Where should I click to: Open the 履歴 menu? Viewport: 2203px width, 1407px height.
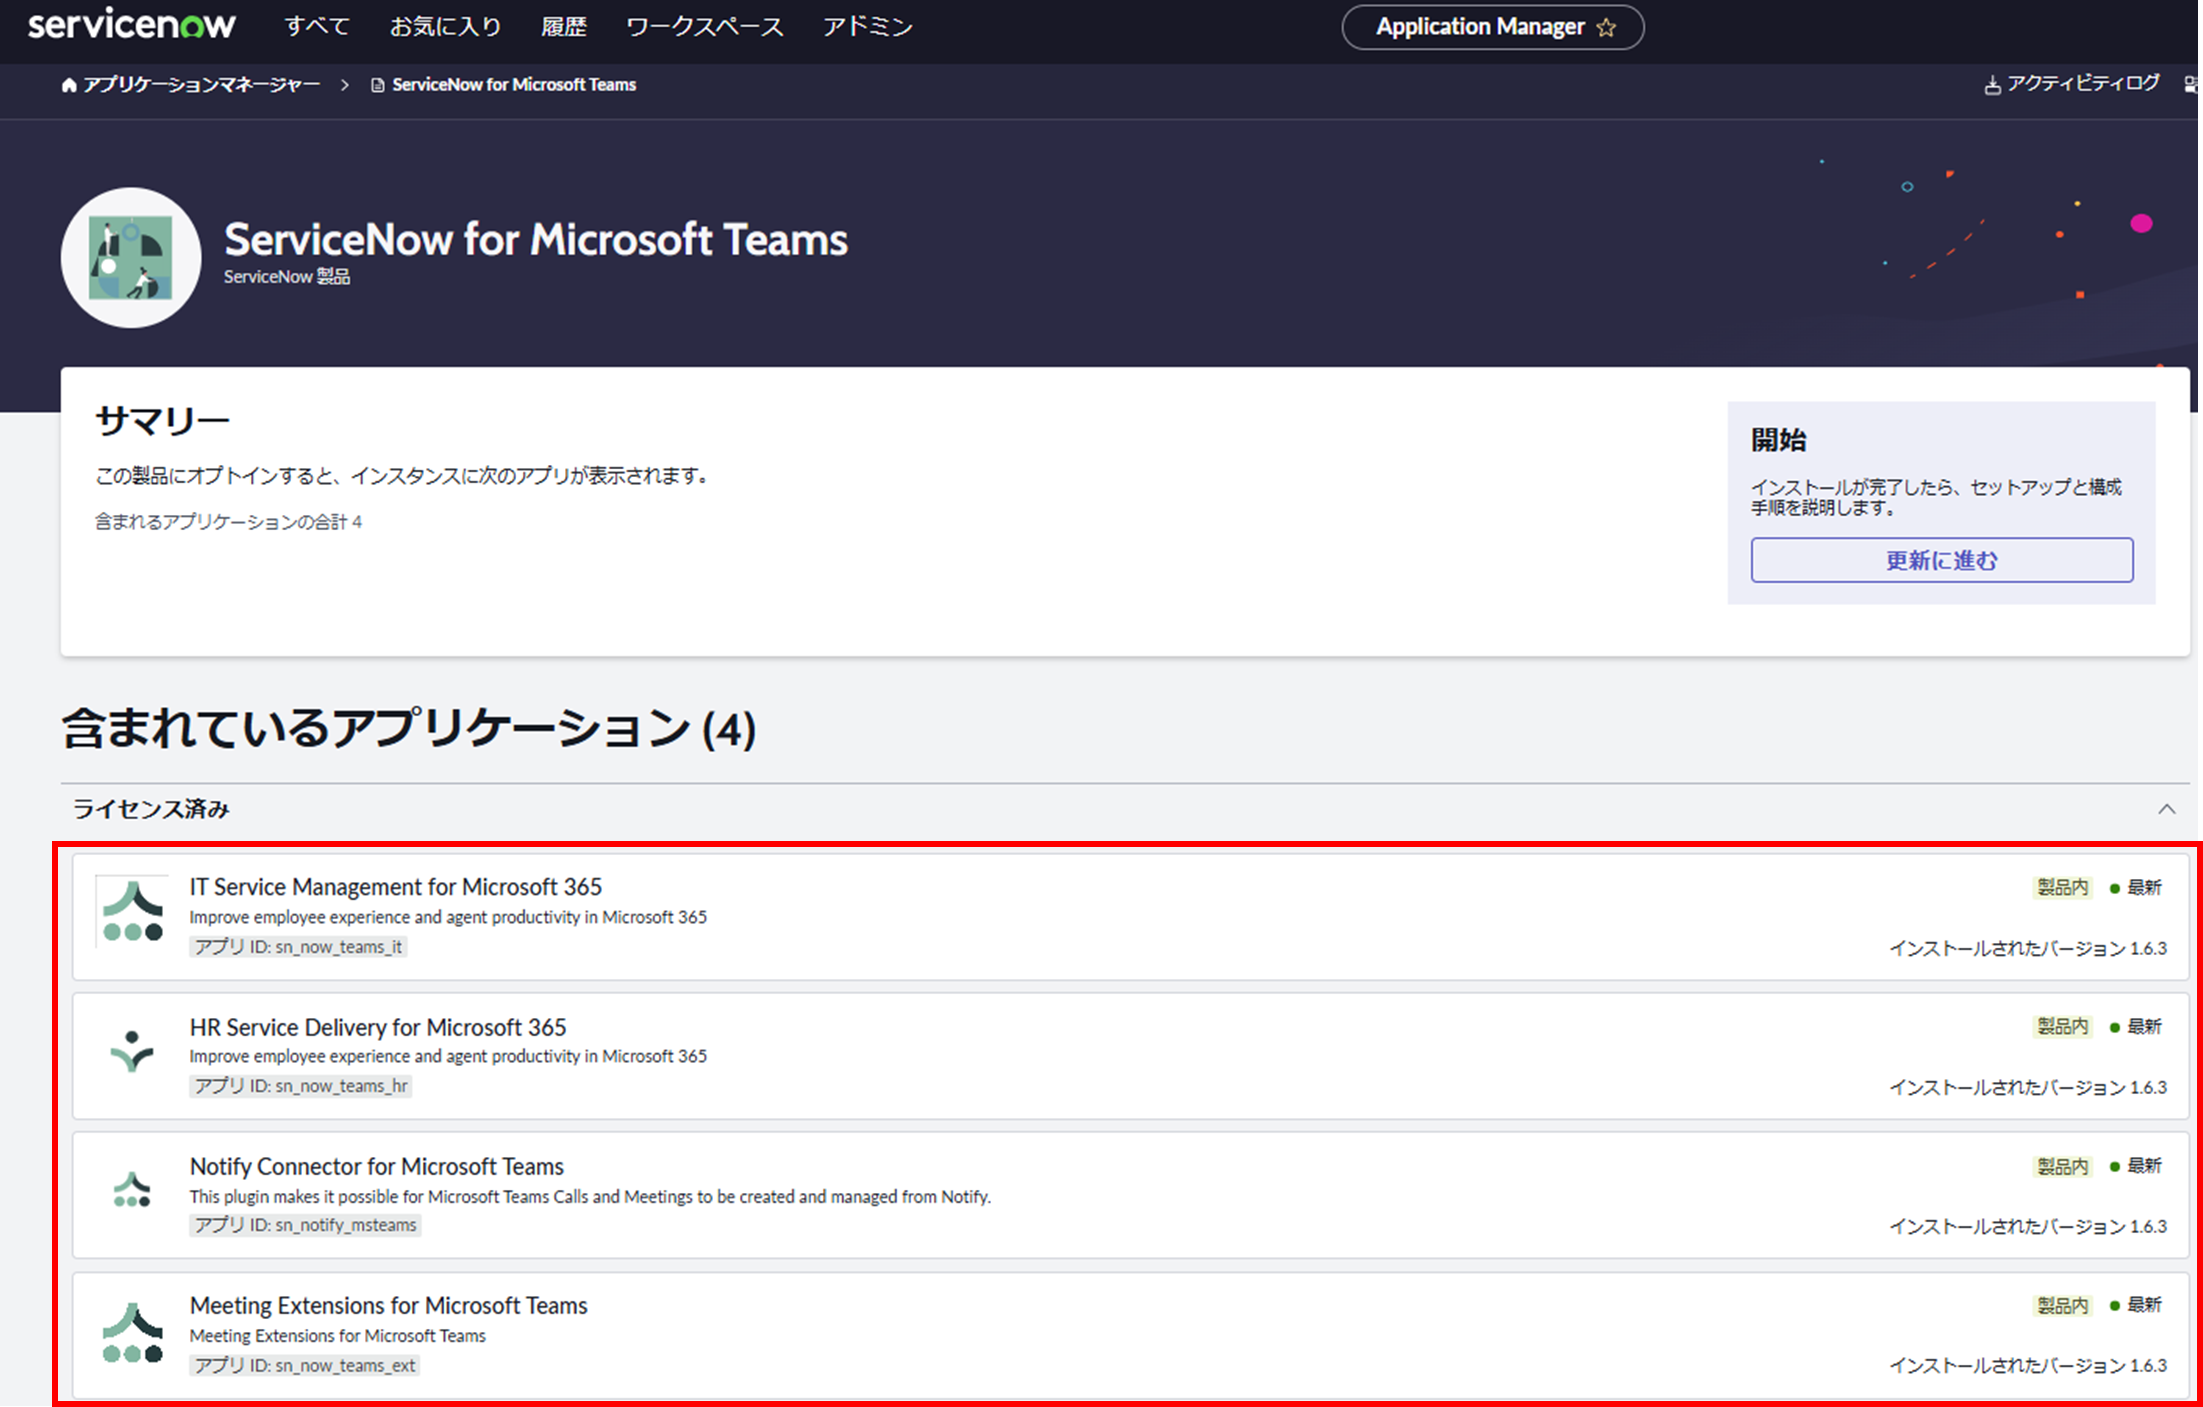coord(563,27)
